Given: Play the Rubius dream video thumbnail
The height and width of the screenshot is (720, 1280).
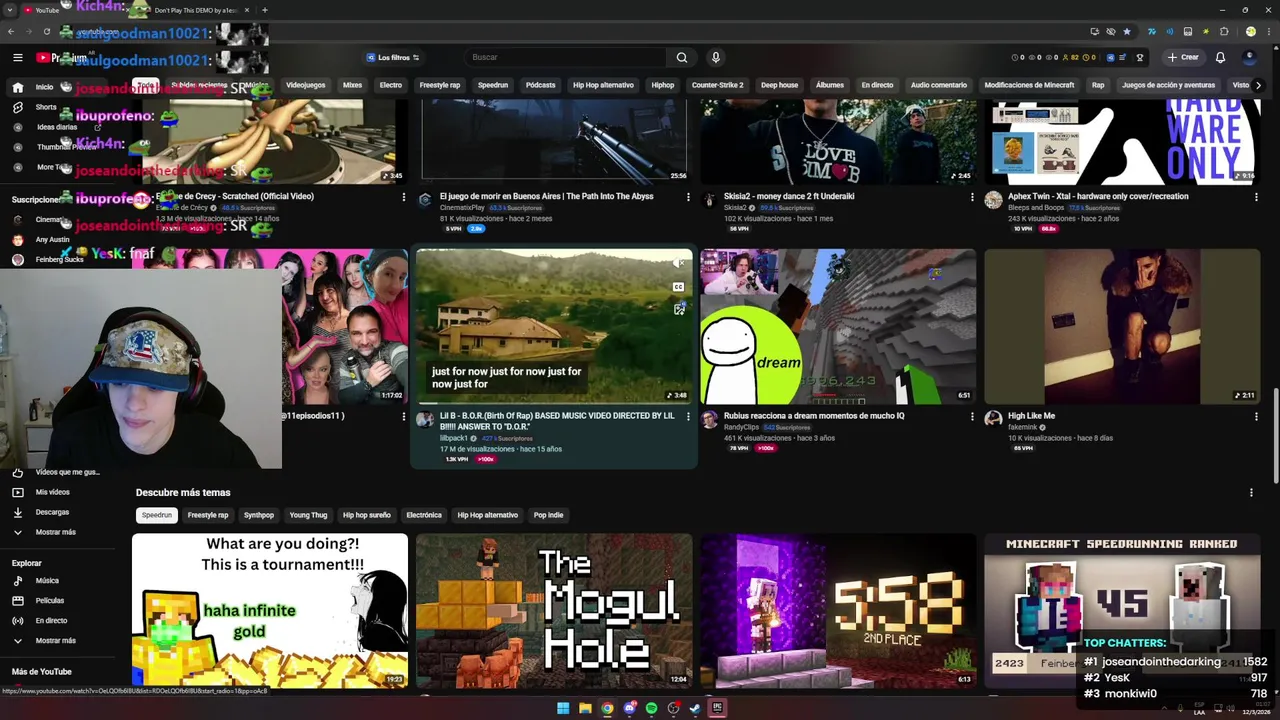Looking at the screenshot, I should point(838,327).
